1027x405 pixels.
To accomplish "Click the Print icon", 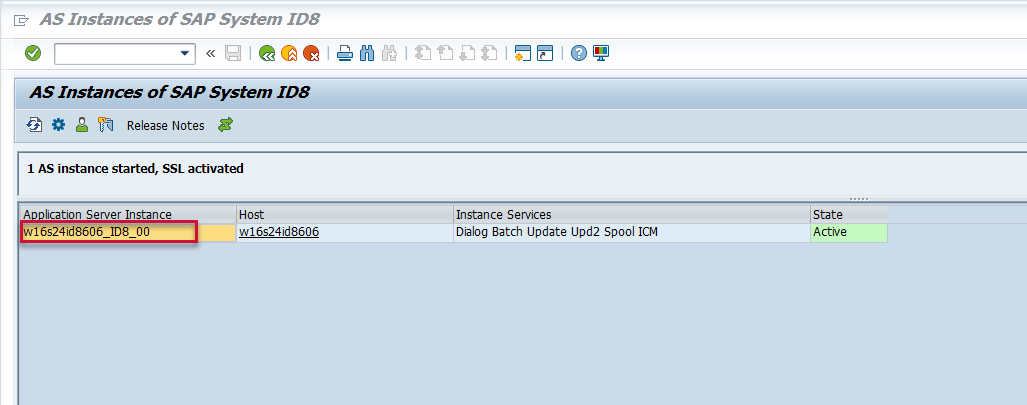I will (x=344, y=53).
